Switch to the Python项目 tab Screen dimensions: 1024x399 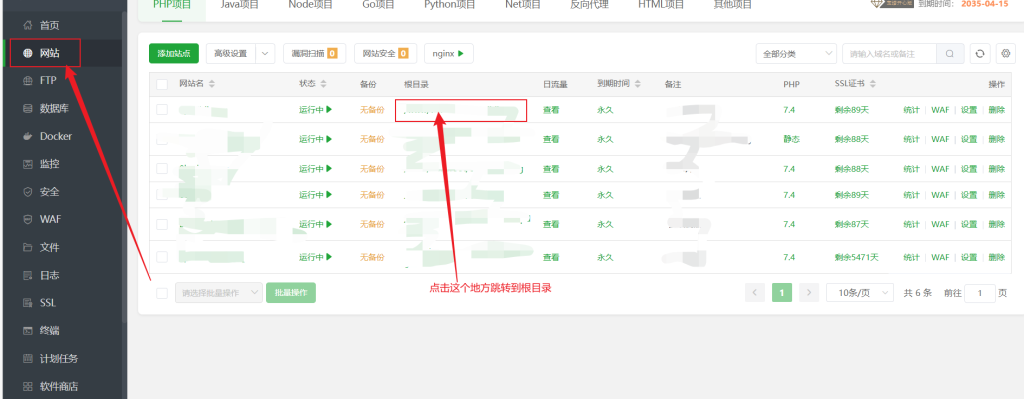coord(450,5)
